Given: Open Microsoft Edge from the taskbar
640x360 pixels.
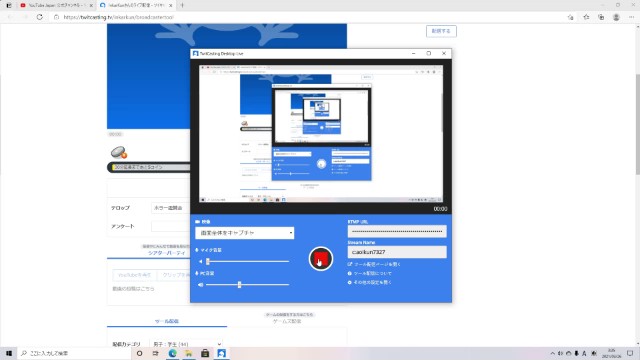Looking at the screenshot, I should pyautogui.click(x=172, y=353).
